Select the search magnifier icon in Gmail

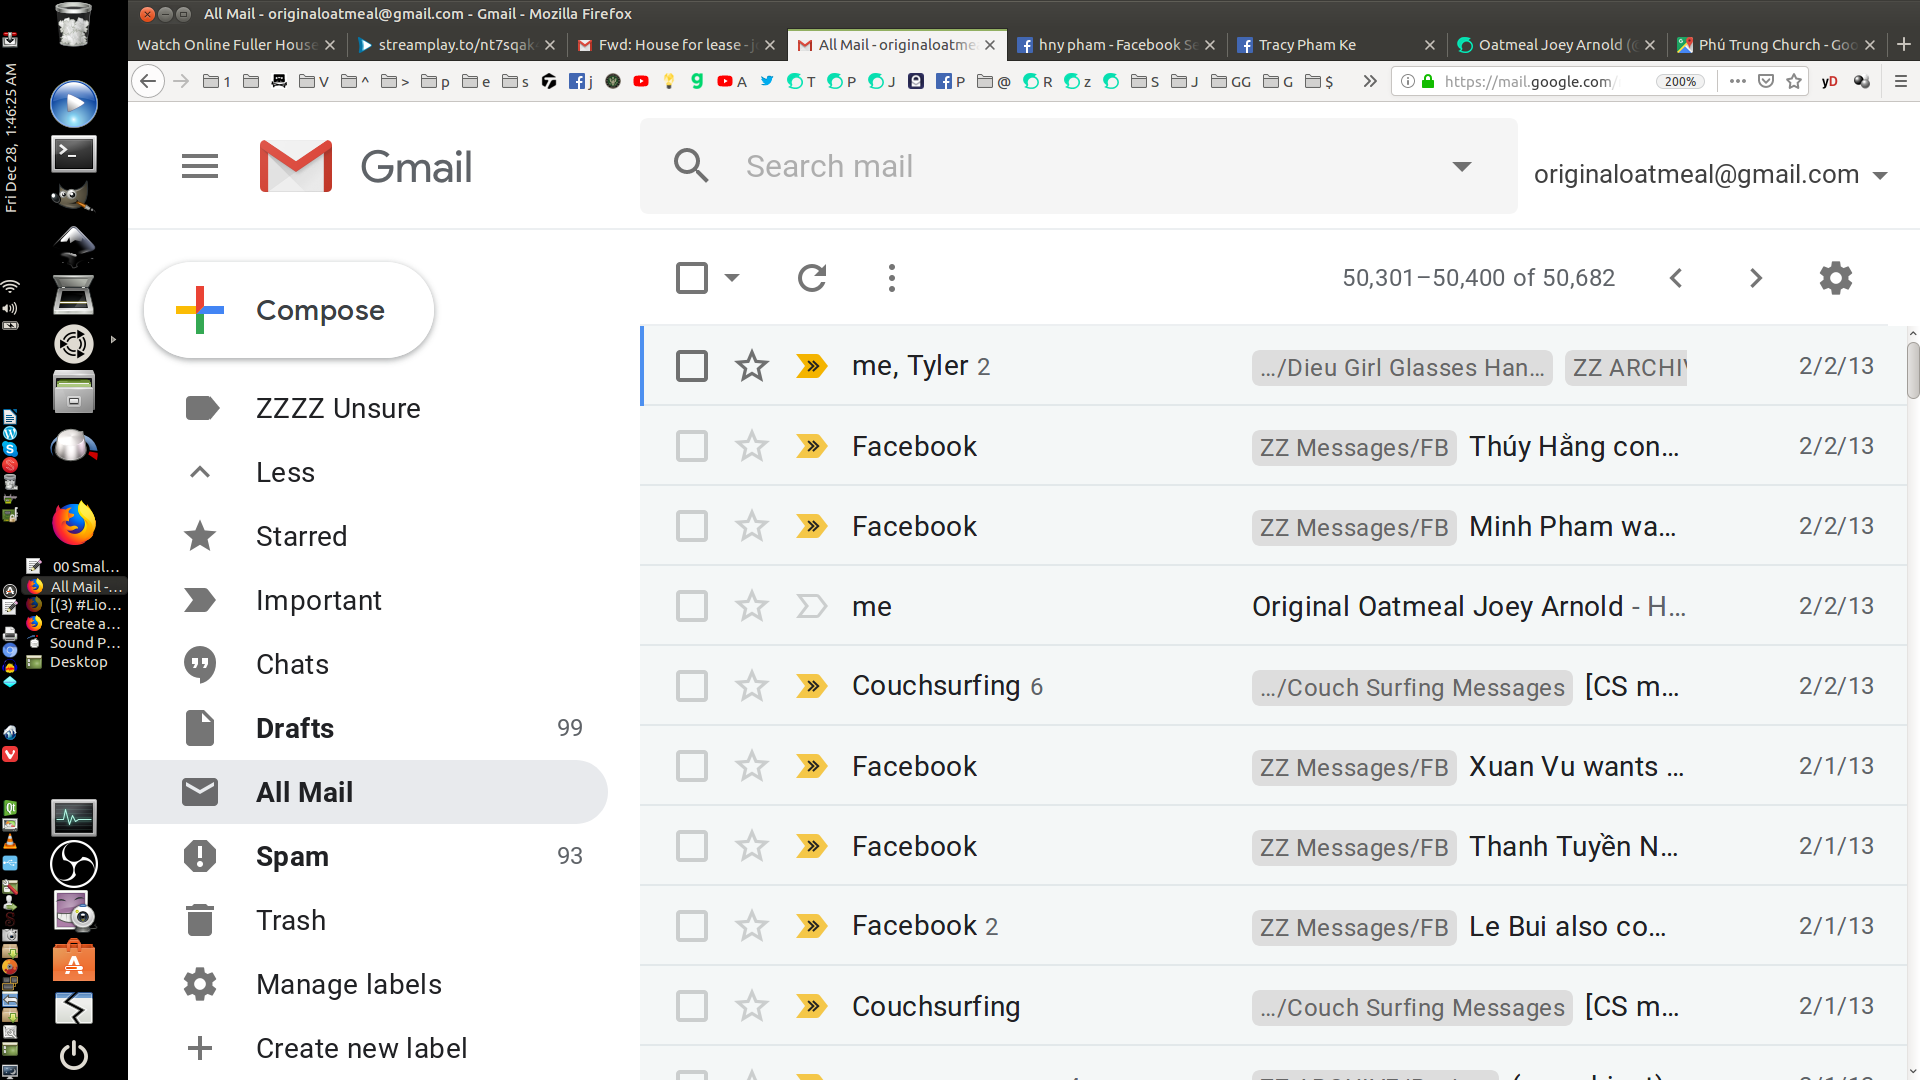point(691,166)
